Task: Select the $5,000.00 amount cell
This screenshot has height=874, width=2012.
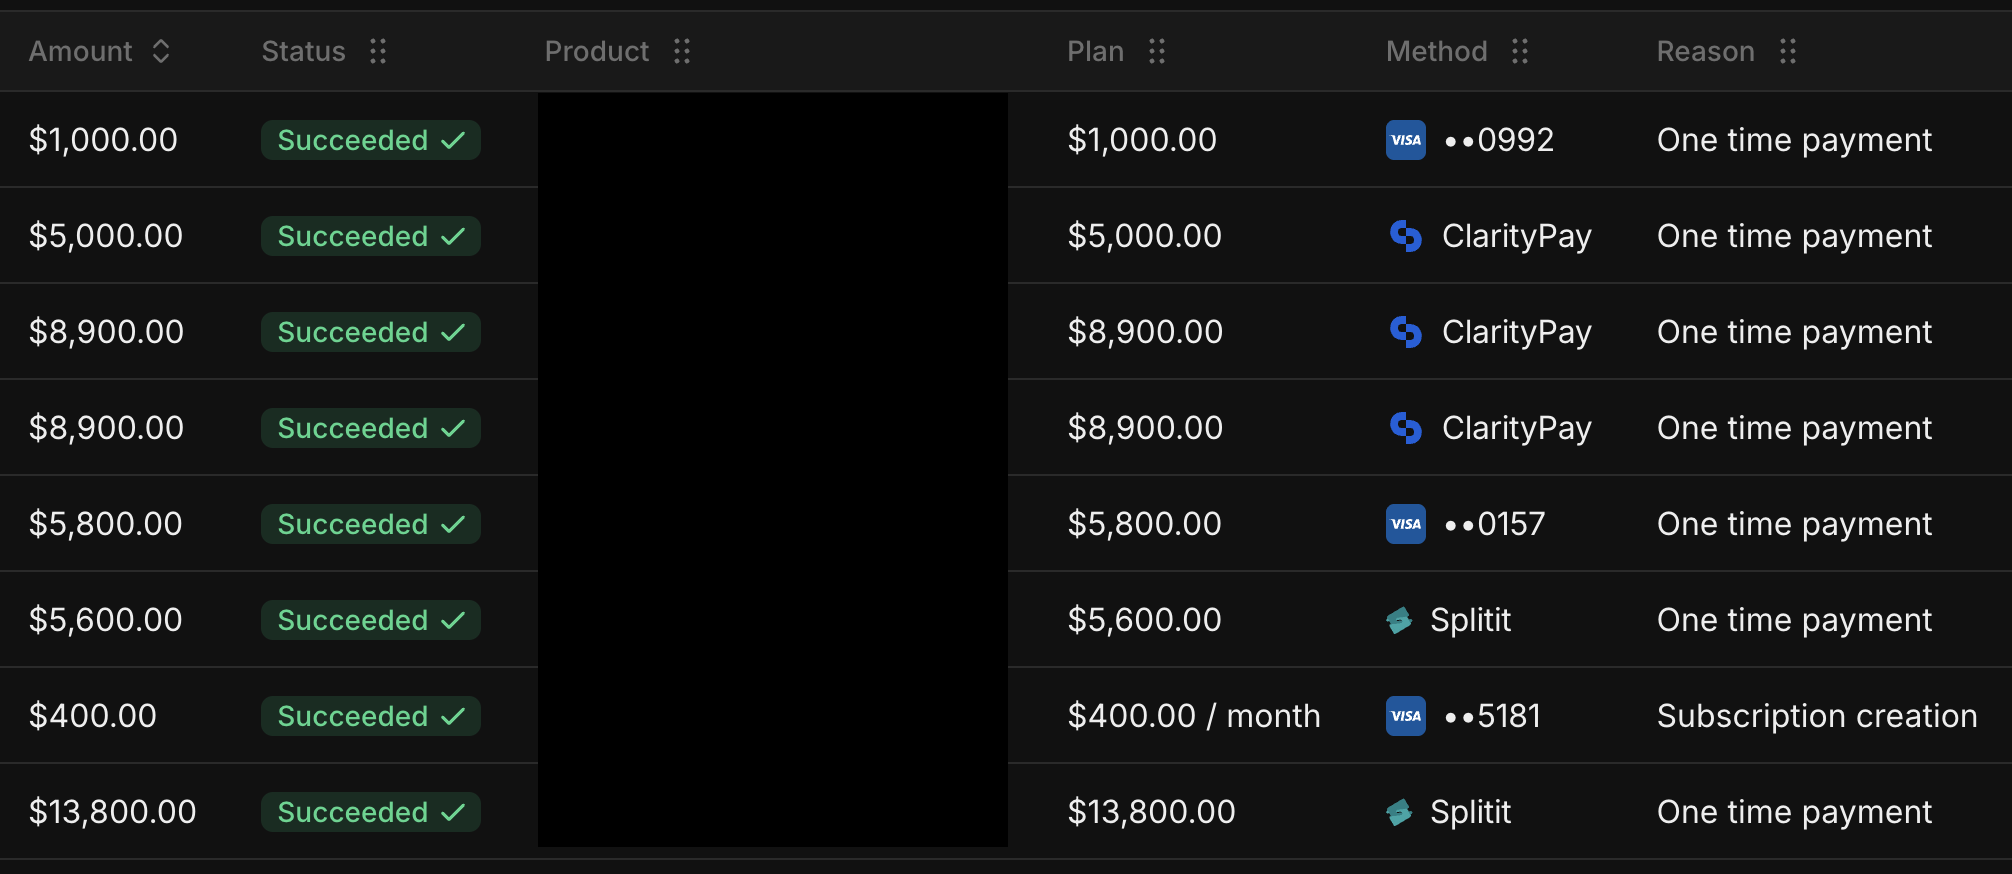Action: coord(106,236)
